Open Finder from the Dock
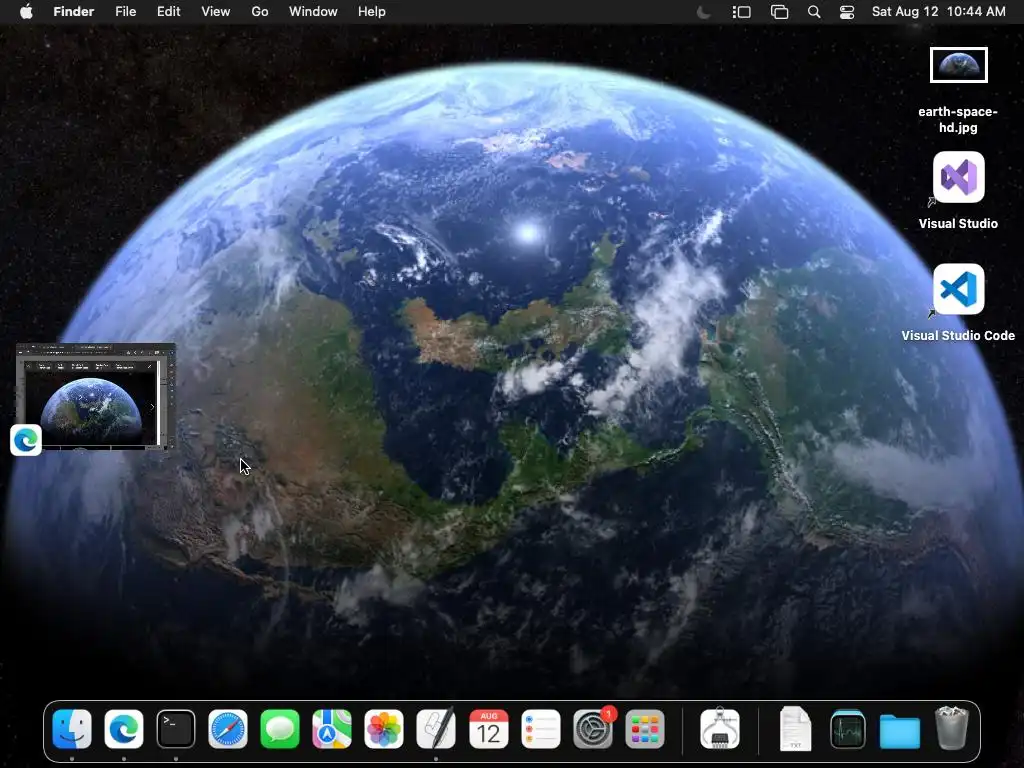 [x=72, y=728]
